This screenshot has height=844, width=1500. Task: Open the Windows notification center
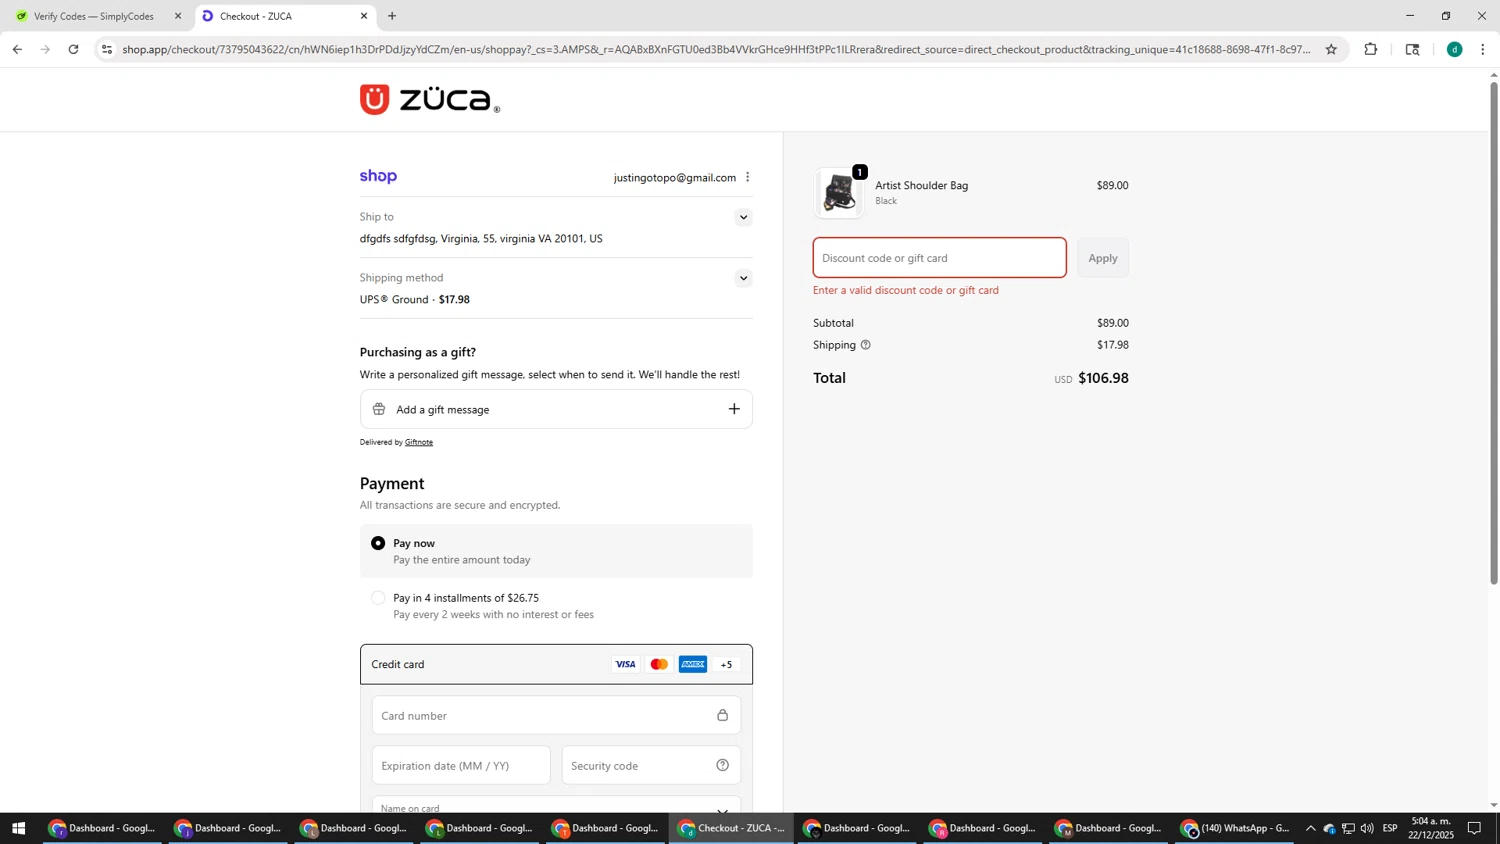tap(1475, 828)
